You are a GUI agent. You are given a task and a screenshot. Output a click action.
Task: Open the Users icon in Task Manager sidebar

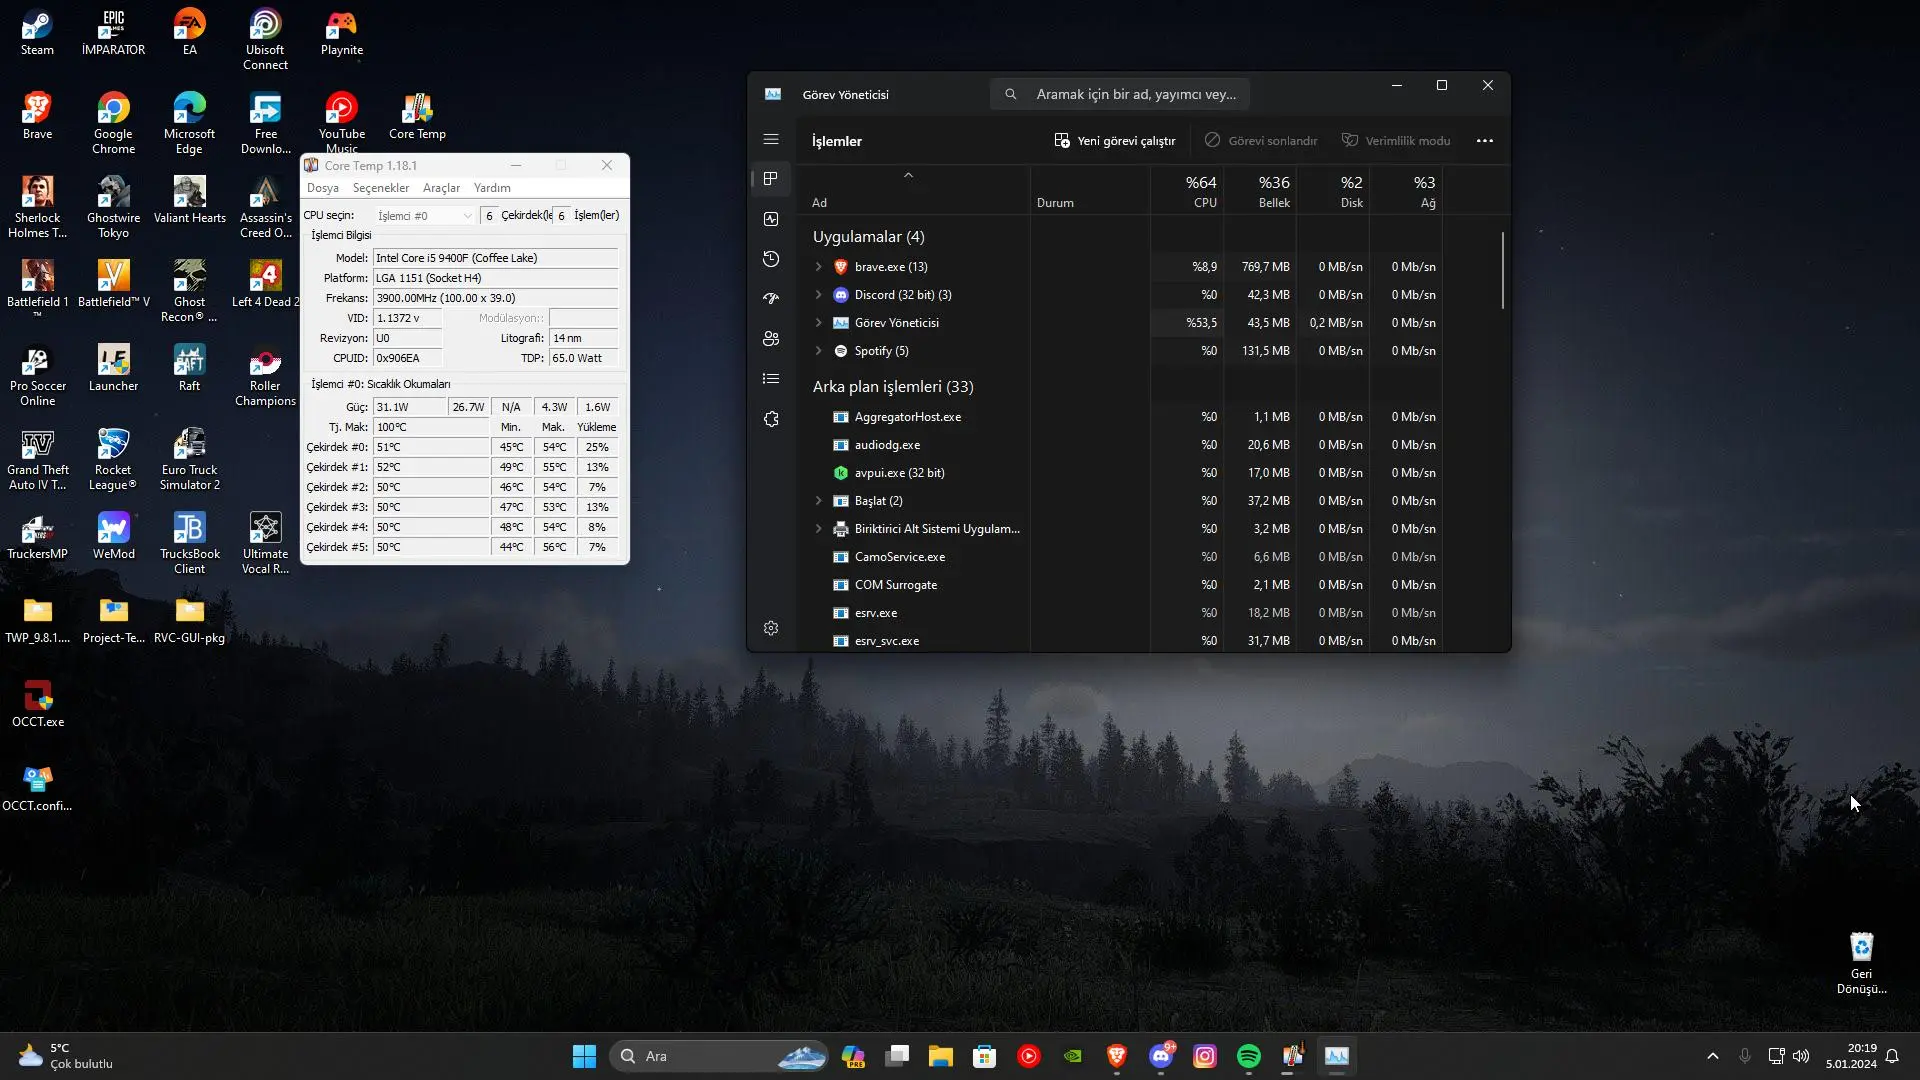pyautogui.click(x=770, y=339)
